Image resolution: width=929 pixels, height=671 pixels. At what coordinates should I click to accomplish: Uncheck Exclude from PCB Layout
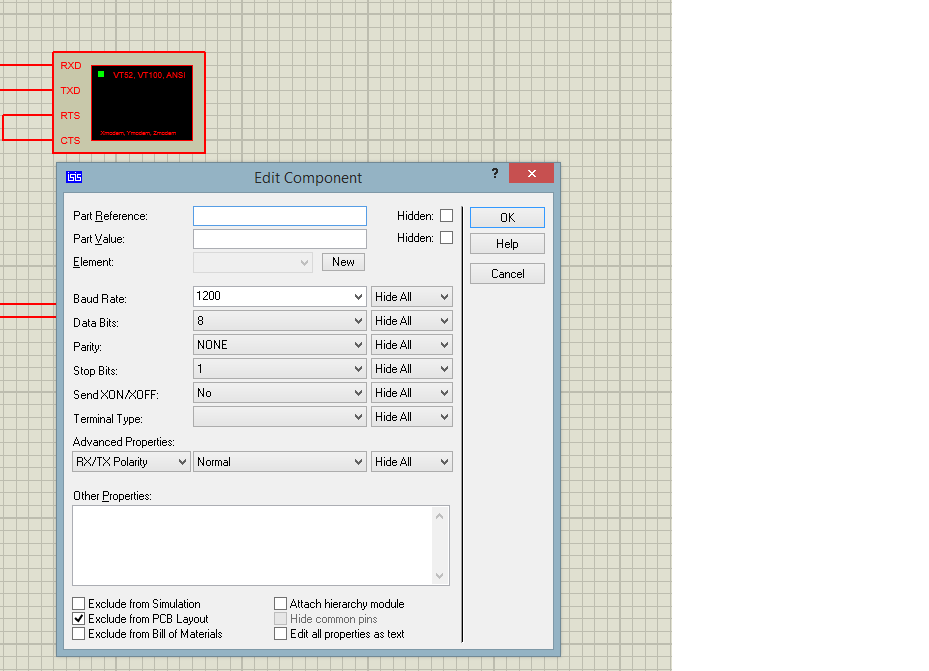pos(78,618)
